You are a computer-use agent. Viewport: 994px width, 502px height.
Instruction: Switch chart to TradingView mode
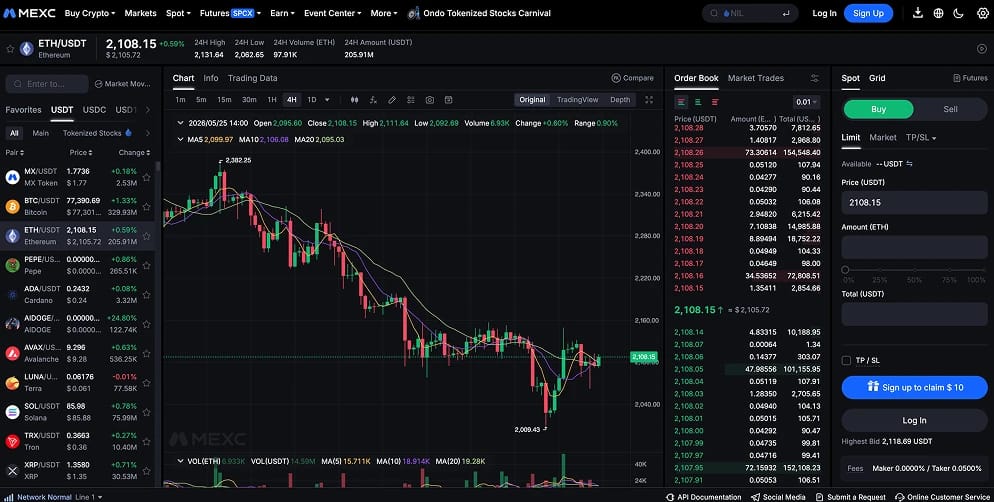(578, 100)
